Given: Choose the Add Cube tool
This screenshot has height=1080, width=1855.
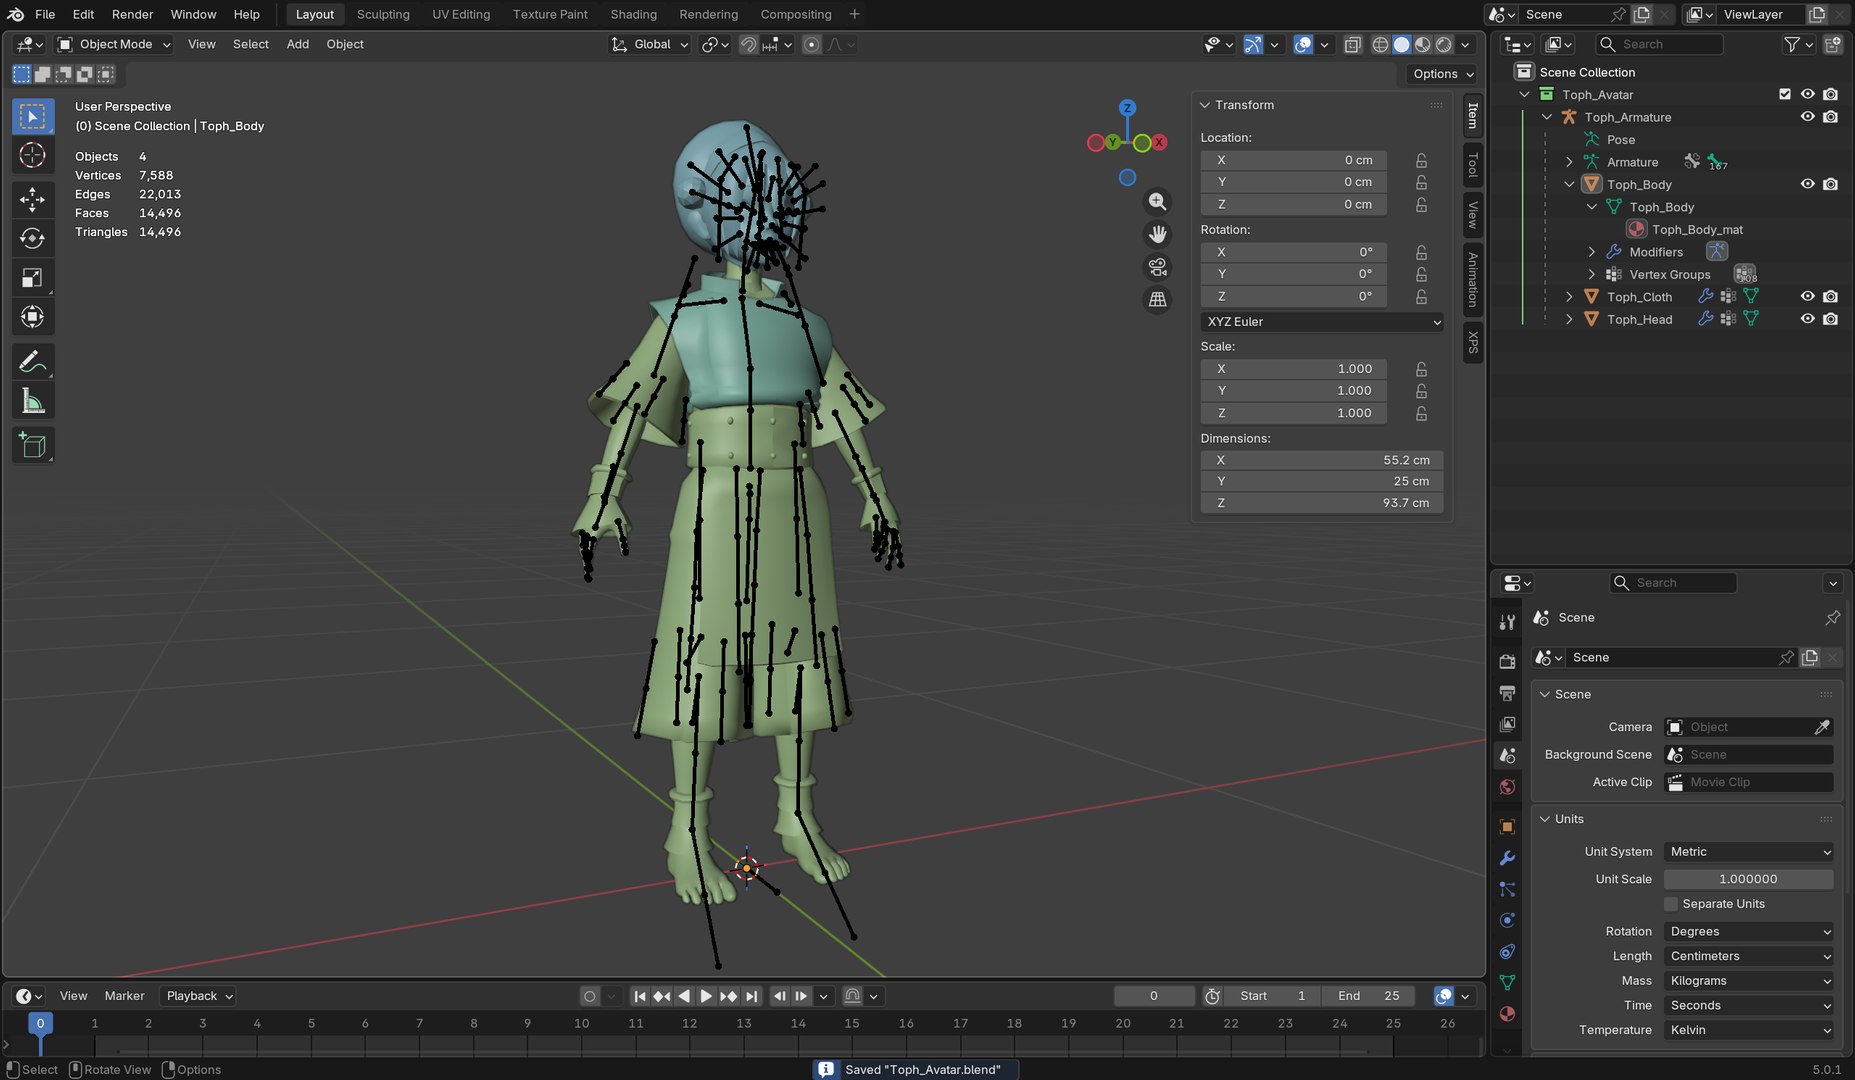Looking at the screenshot, I should [33, 446].
